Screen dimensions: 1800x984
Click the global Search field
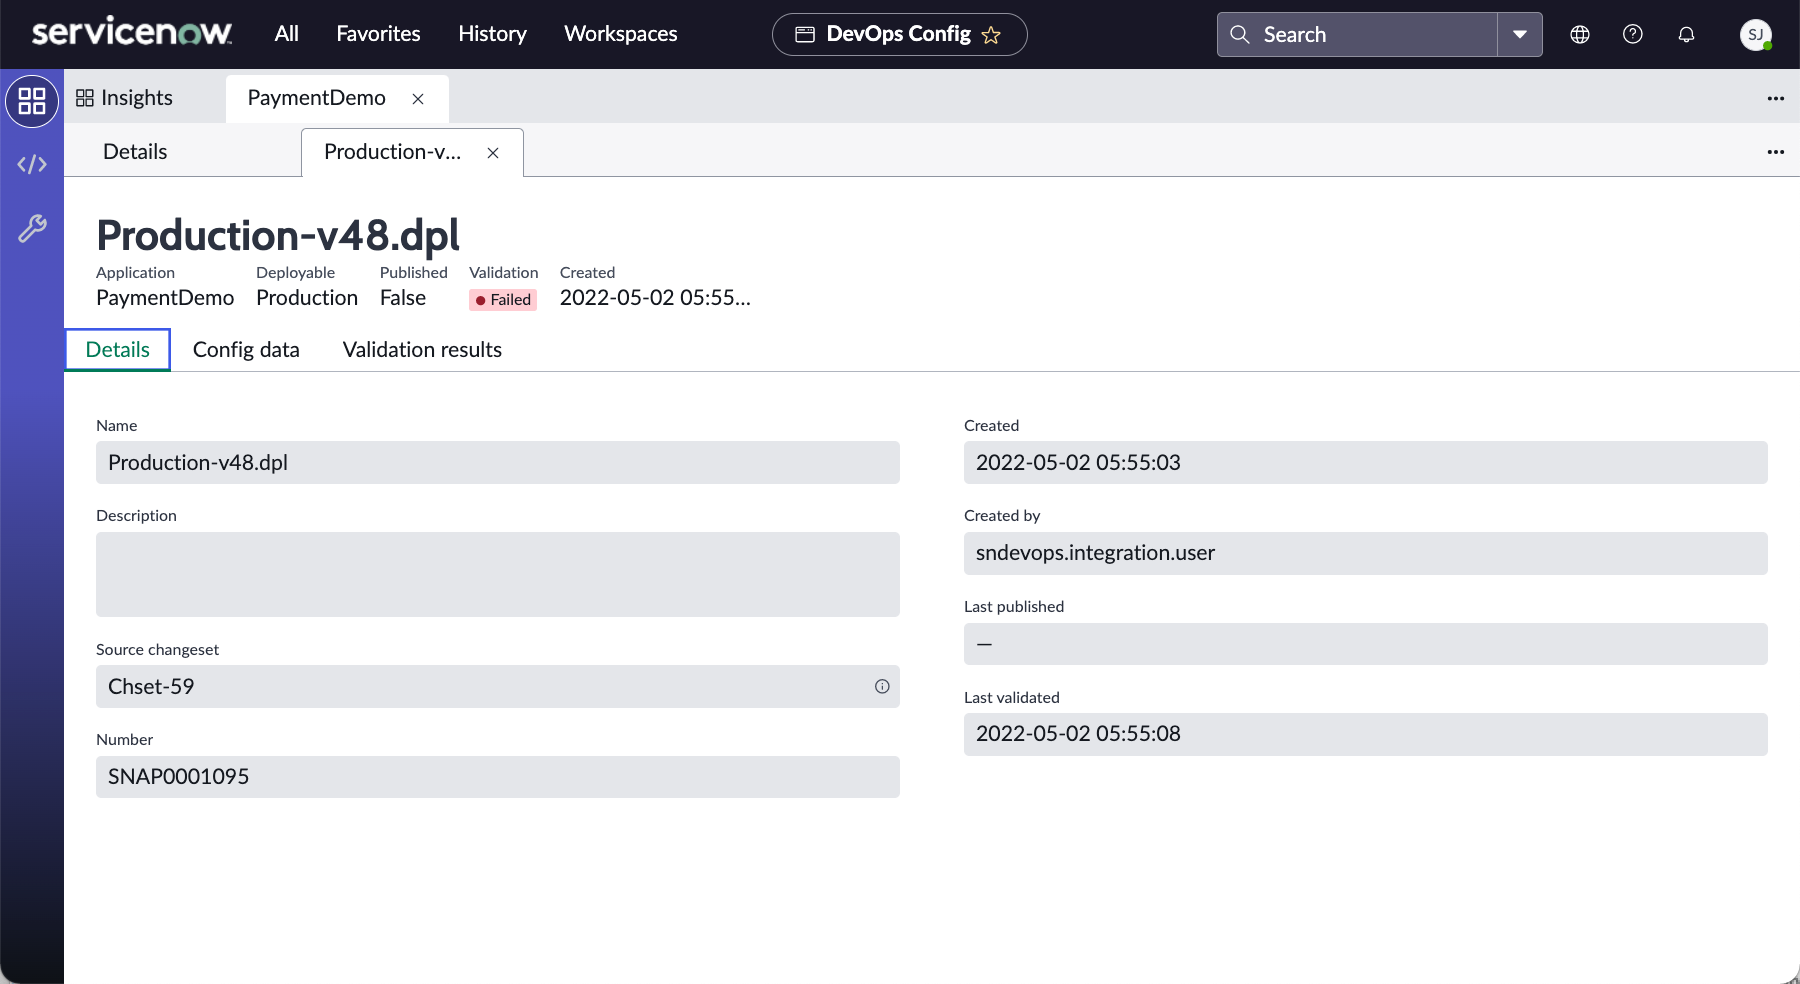[x=1357, y=34]
